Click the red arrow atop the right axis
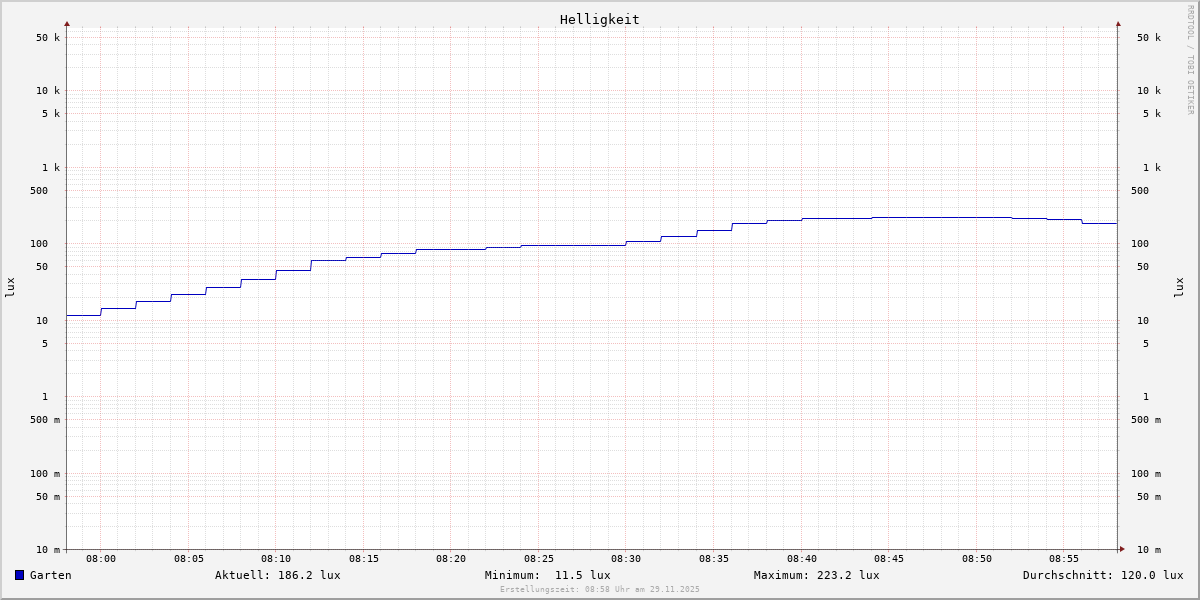 point(1118,23)
